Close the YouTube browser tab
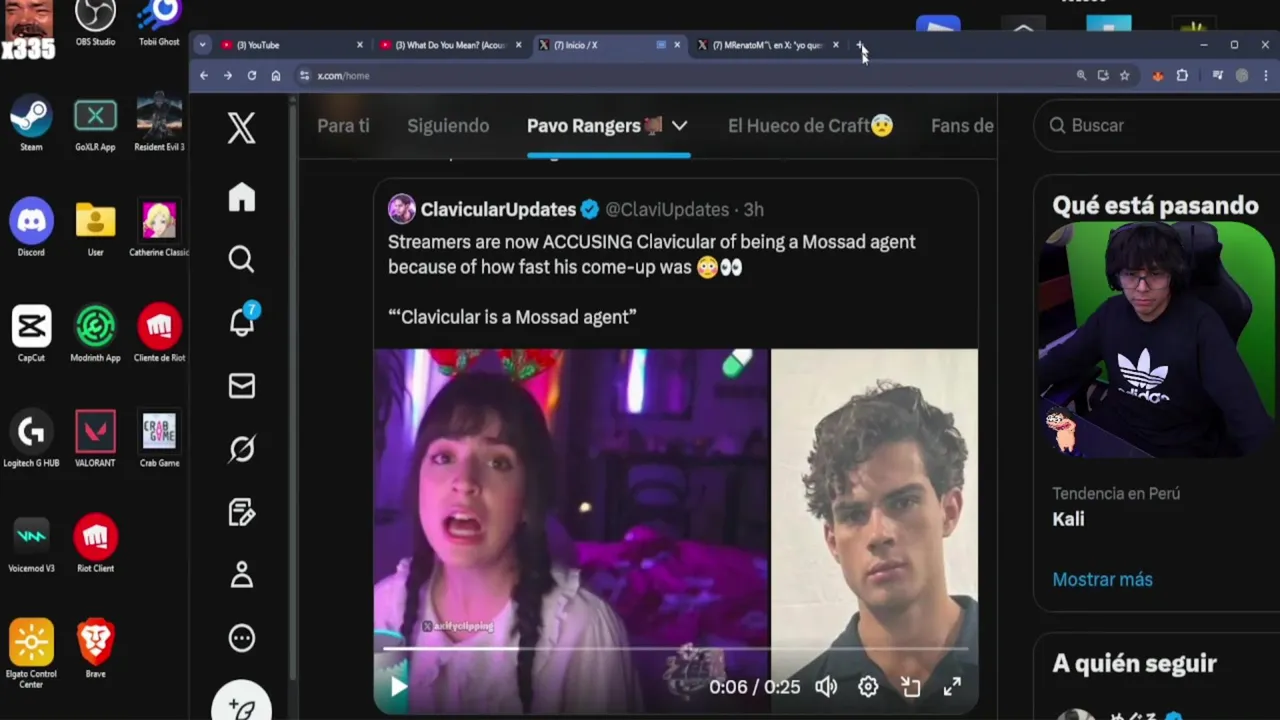Image resolution: width=1280 pixels, height=720 pixels. [360, 45]
